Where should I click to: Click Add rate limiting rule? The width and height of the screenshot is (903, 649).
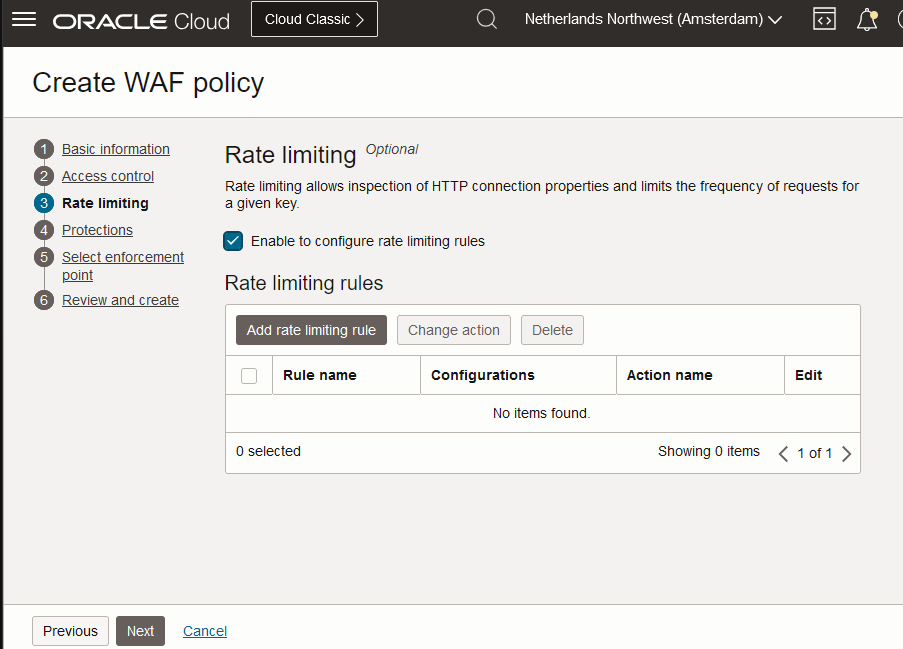(x=311, y=330)
